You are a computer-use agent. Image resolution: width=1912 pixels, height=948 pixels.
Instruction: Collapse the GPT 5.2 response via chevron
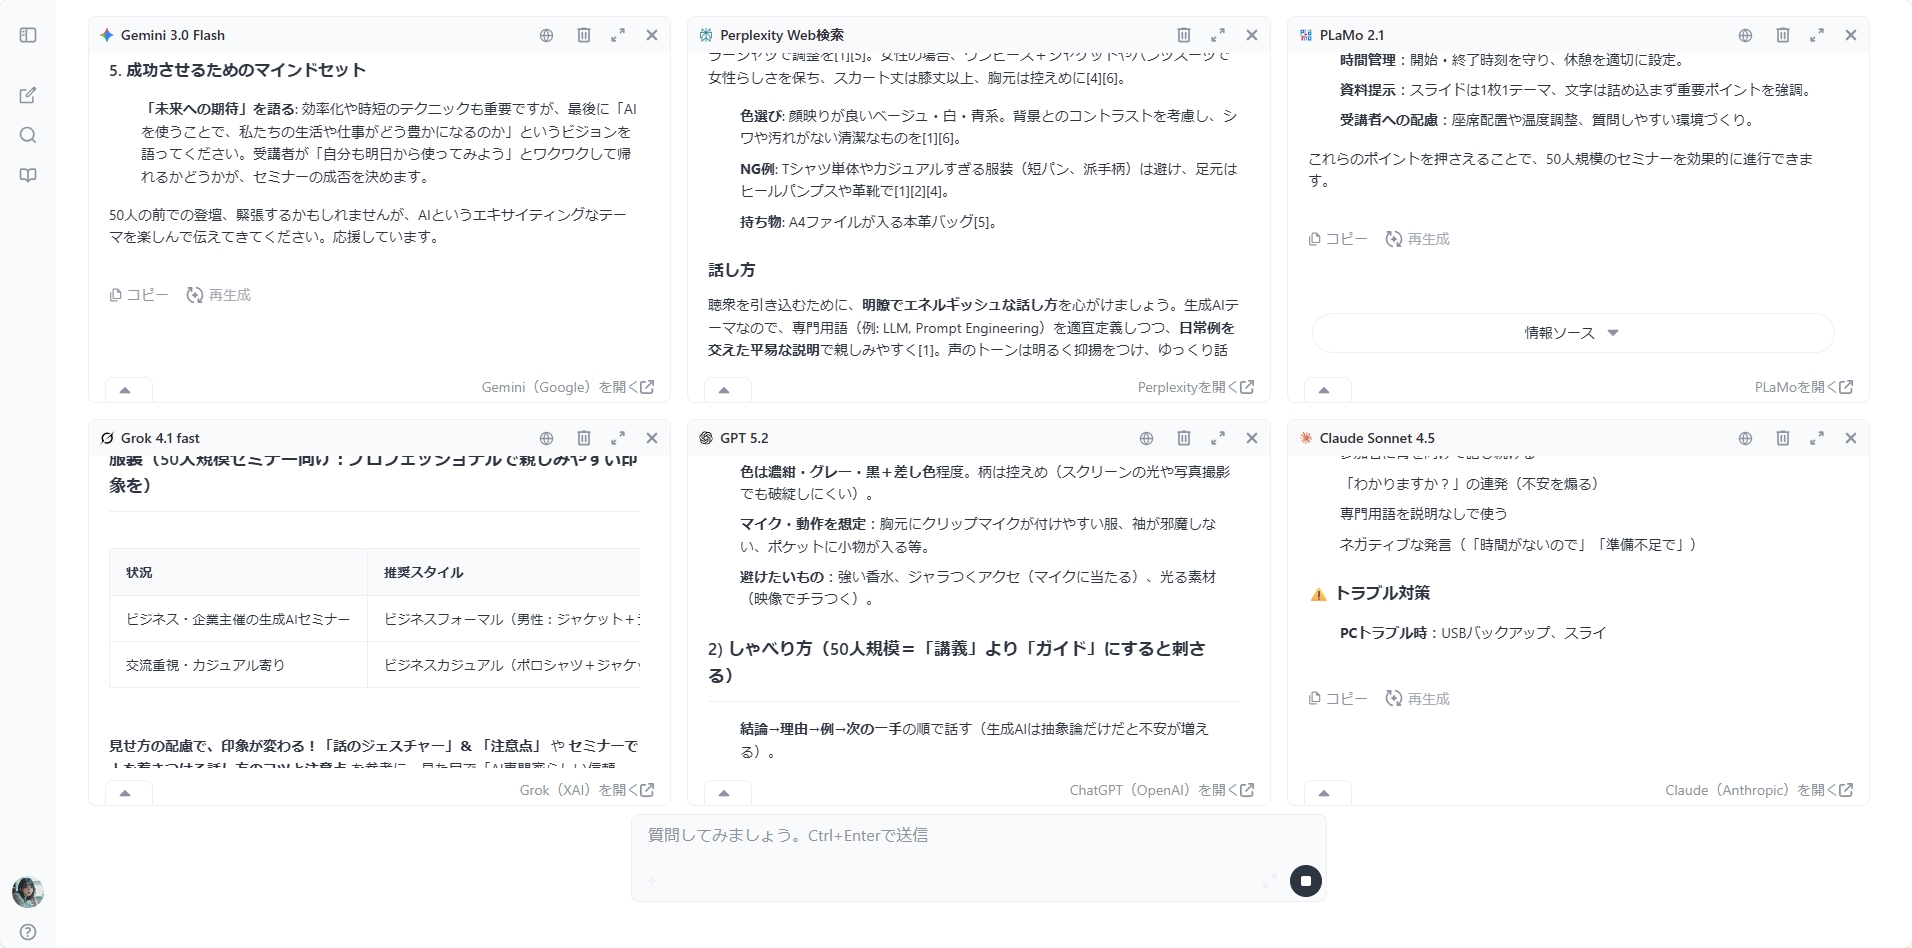pos(727,792)
